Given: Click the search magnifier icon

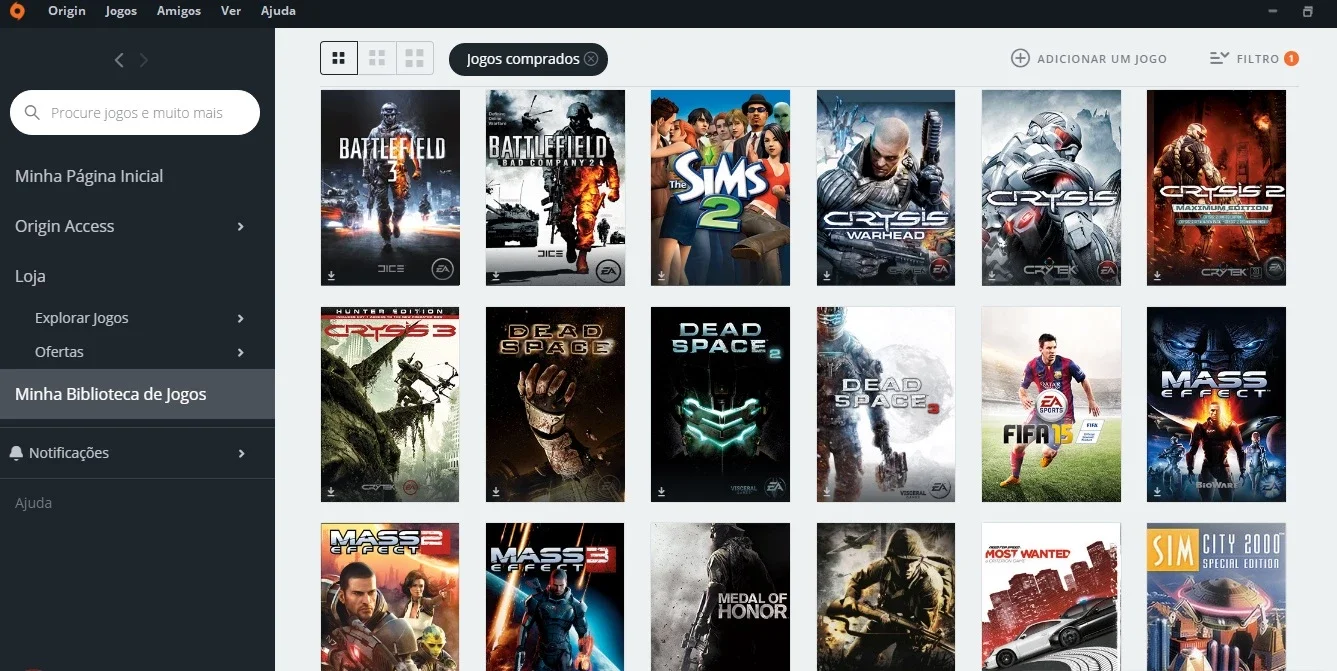Looking at the screenshot, I should point(32,113).
